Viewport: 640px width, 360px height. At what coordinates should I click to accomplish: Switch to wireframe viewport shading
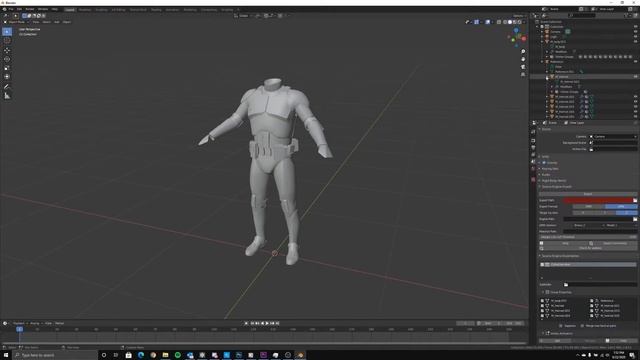pyautogui.click(x=504, y=22)
